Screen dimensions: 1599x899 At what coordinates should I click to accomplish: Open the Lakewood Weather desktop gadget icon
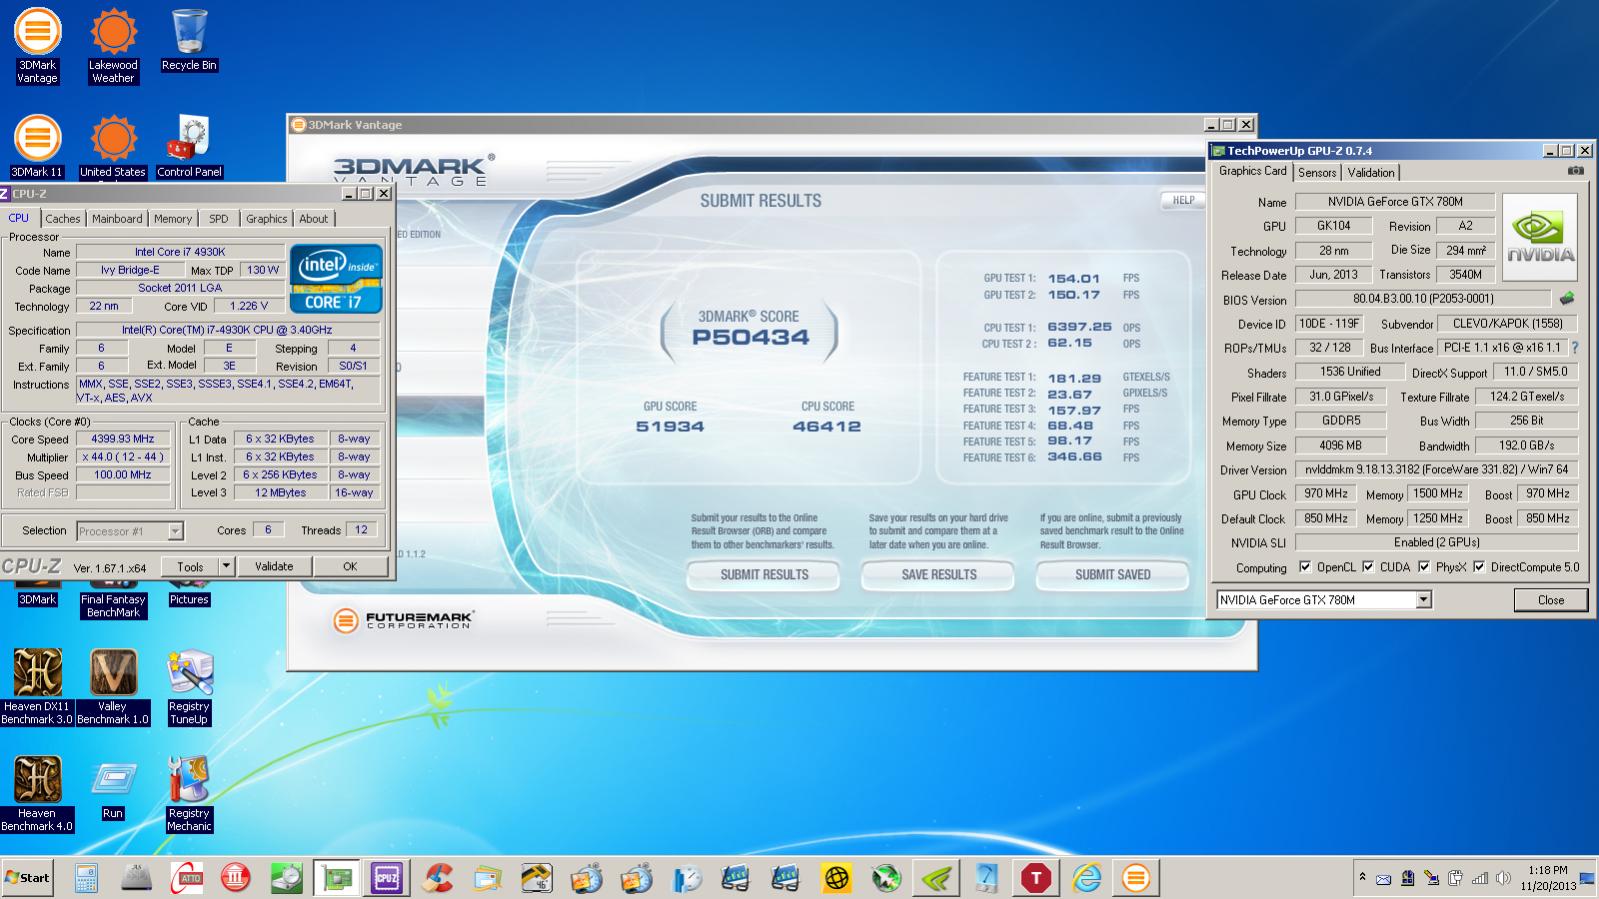coord(113,45)
